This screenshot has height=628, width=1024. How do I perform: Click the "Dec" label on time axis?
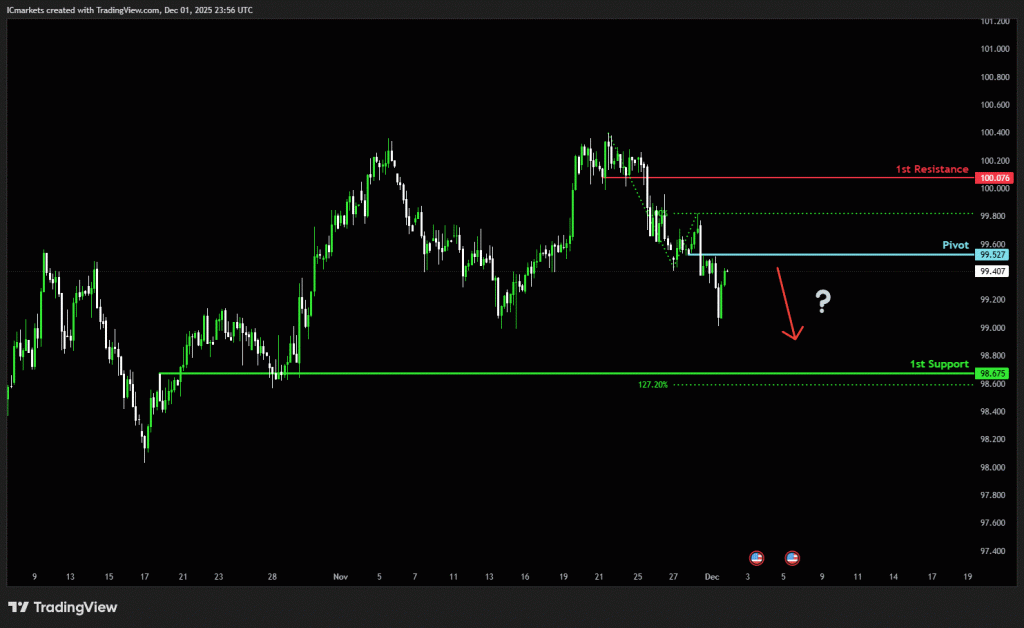pos(712,577)
